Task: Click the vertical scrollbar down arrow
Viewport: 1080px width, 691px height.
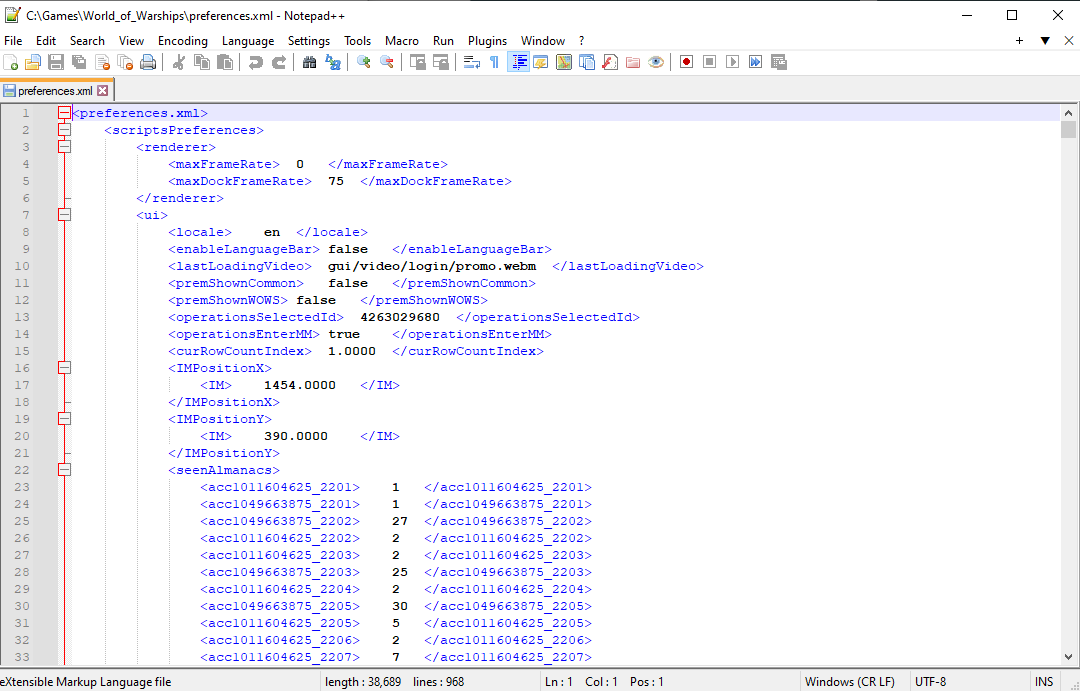Action: tap(1068, 658)
